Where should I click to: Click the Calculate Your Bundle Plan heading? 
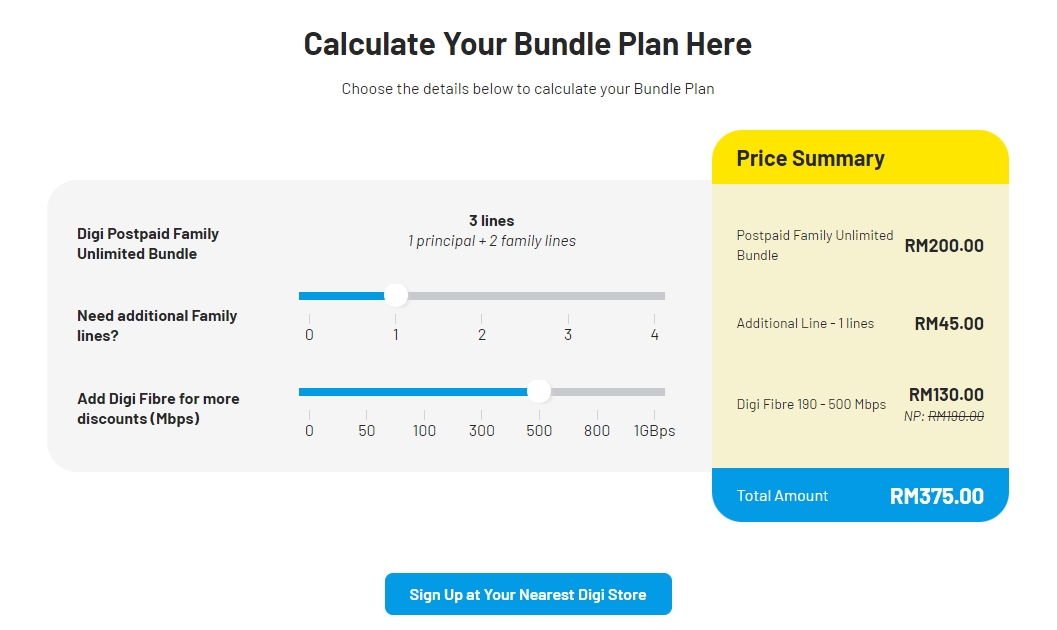click(x=527, y=44)
